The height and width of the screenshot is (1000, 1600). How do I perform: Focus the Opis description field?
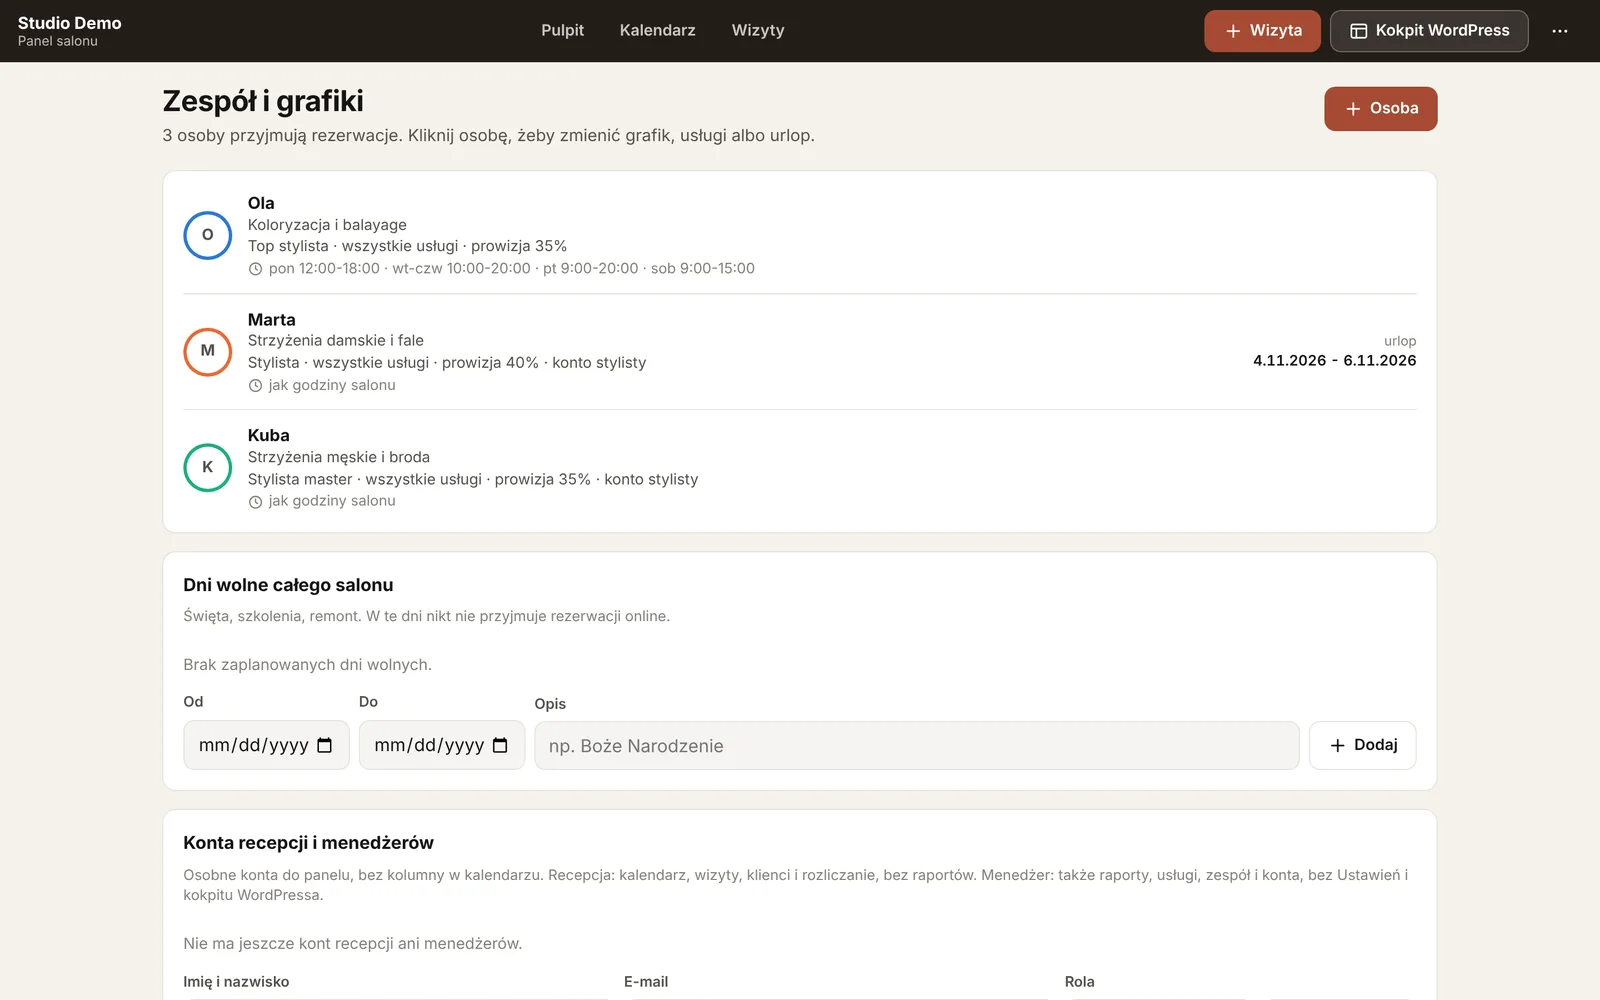(x=917, y=746)
